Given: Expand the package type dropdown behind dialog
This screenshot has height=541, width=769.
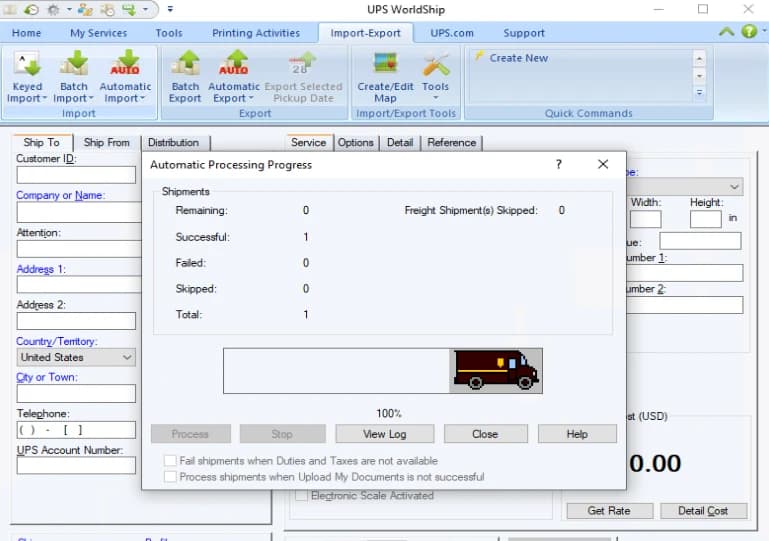Looking at the screenshot, I should [x=734, y=187].
